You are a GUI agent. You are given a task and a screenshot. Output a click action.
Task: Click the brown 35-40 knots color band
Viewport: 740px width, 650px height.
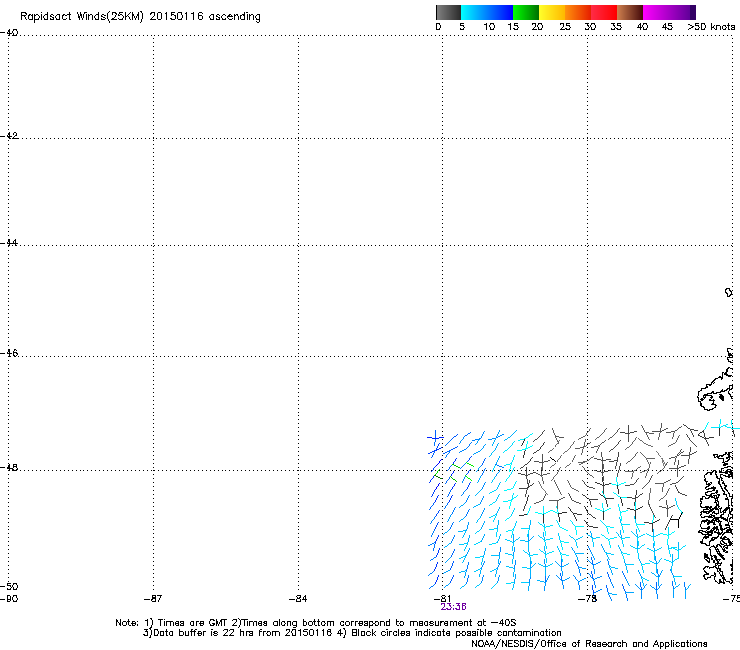point(630,12)
